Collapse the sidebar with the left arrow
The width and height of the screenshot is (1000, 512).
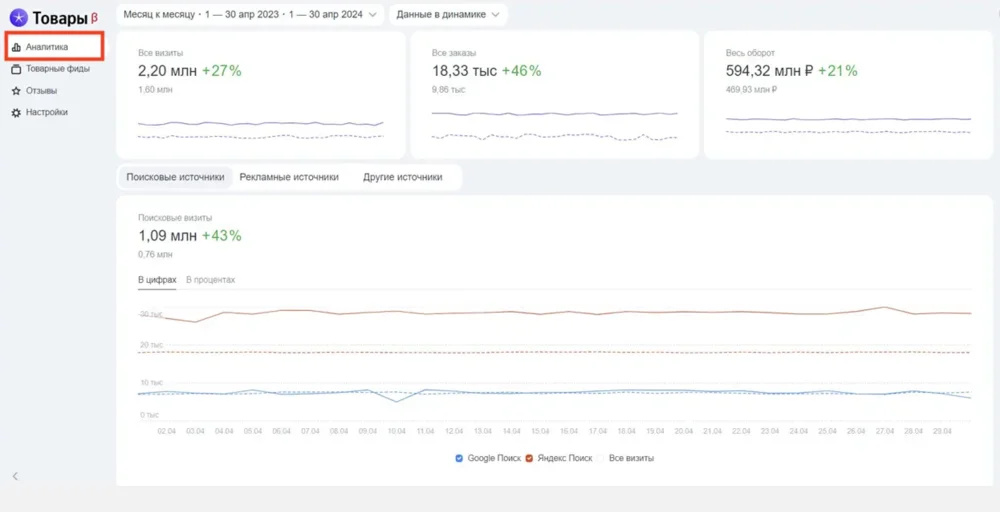[x=15, y=476]
